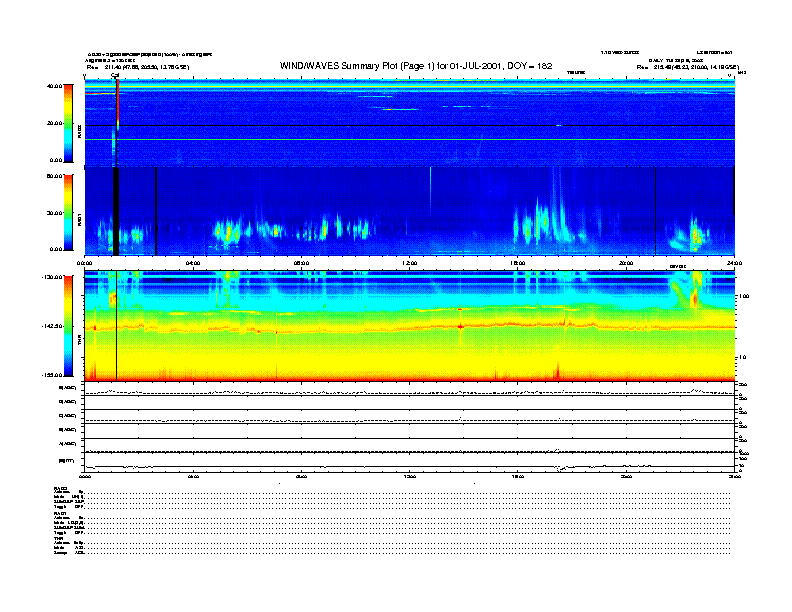Click the 04:00 tick label under RAD1 panel
792x612 pixels.
(193, 263)
